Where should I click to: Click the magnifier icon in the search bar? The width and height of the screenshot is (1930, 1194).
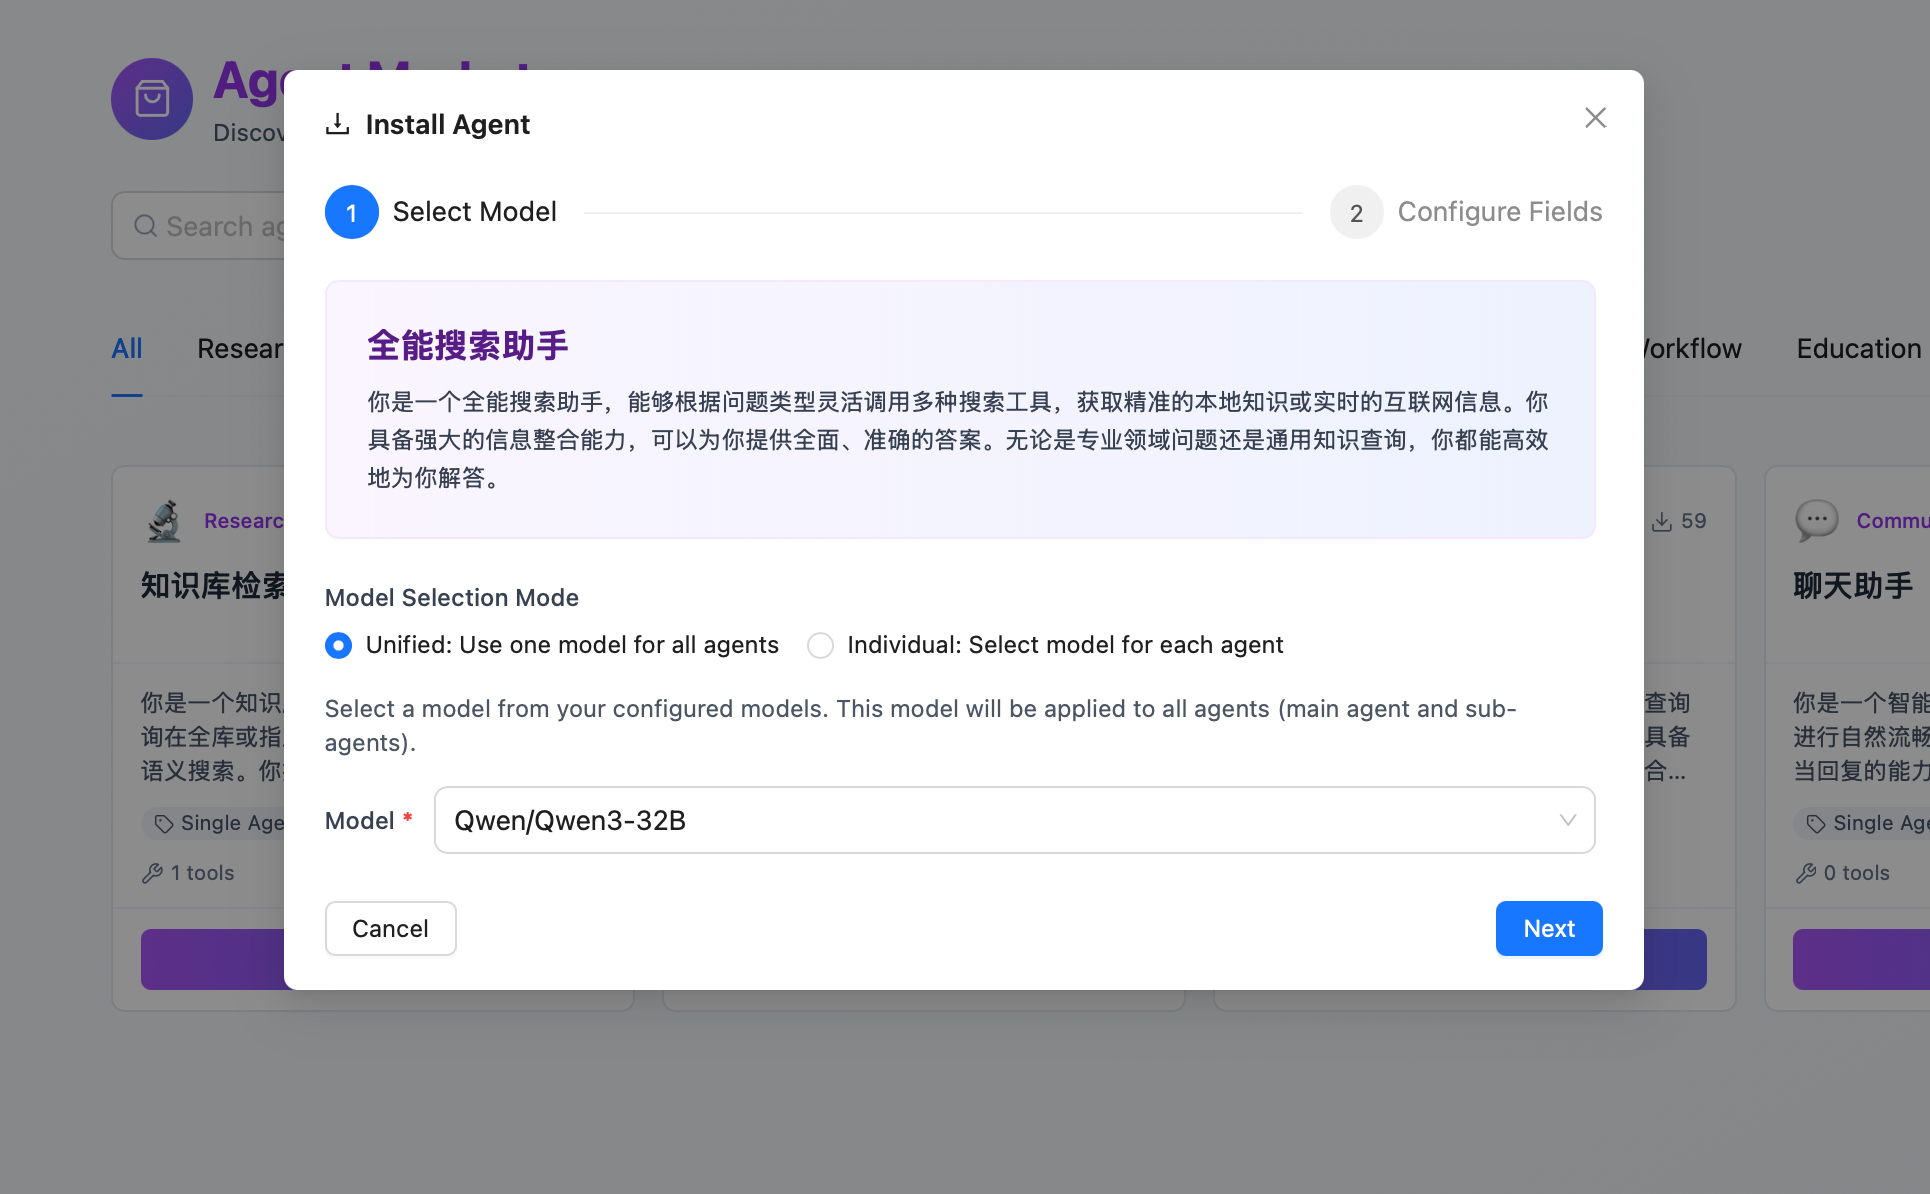[x=145, y=226]
